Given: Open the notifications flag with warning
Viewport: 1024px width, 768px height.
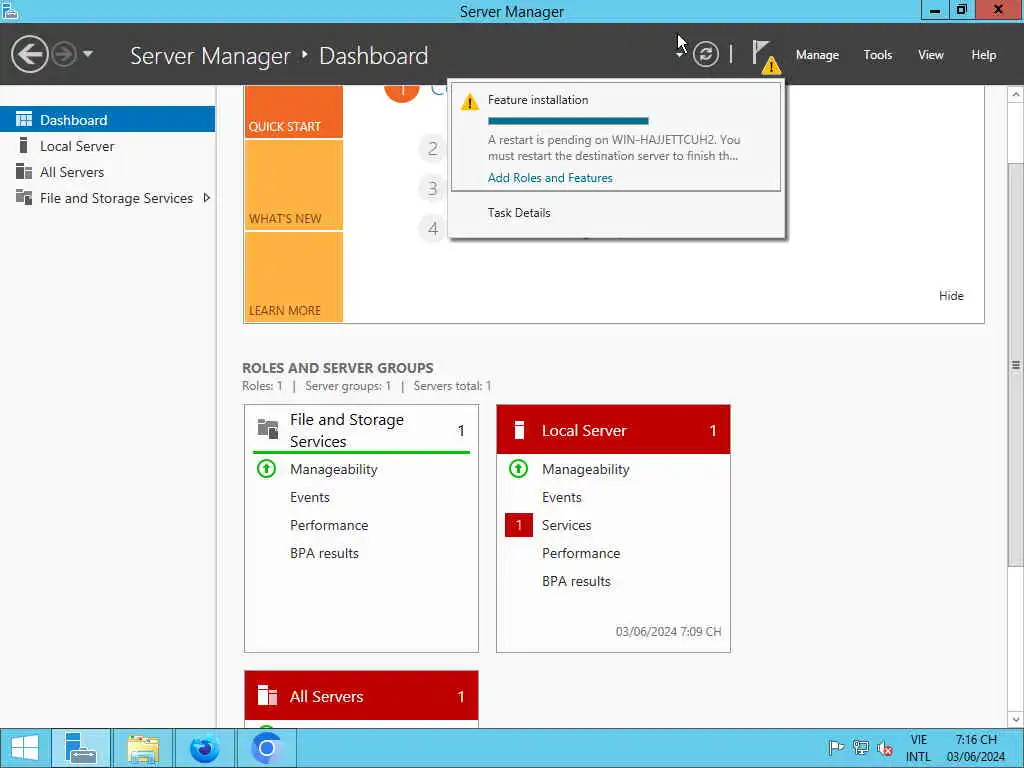Looking at the screenshot, I should coord(765,56).
